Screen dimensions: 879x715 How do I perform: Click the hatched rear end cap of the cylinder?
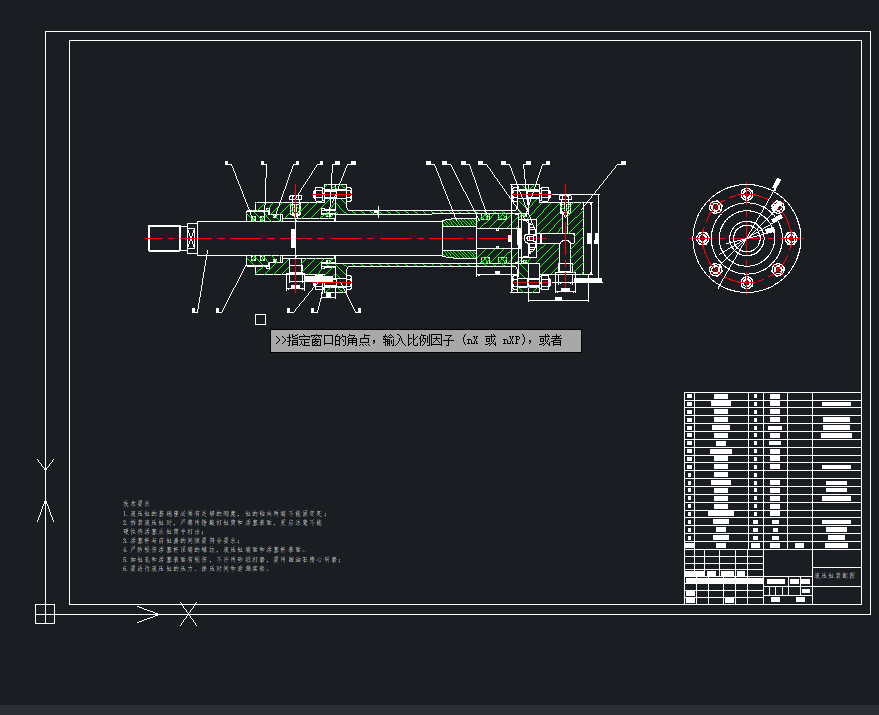(555, 238)
